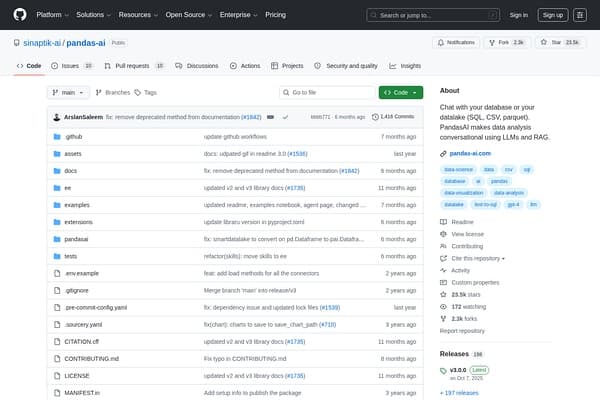The image size is (600, 400).
Task: Focus the Search or jump to field
Action: point(433,15)
